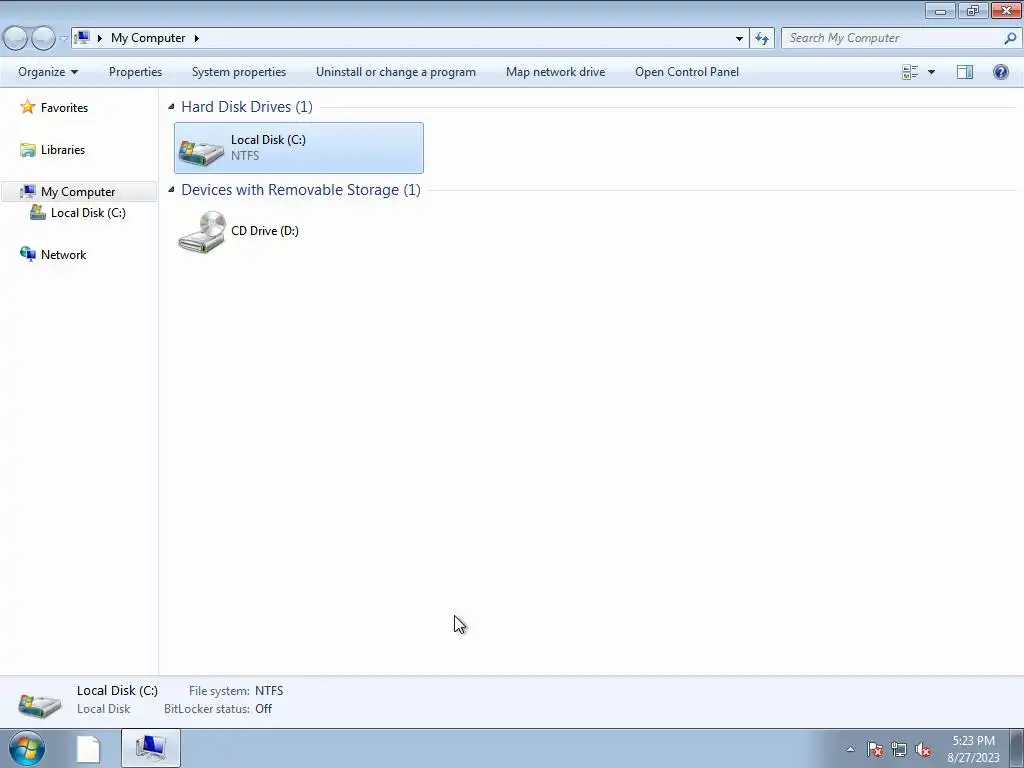Image resolution: width=1024 pixels, height=768 pixels.
Task: Minimize the My Computer window
Action: click(940, 10)
